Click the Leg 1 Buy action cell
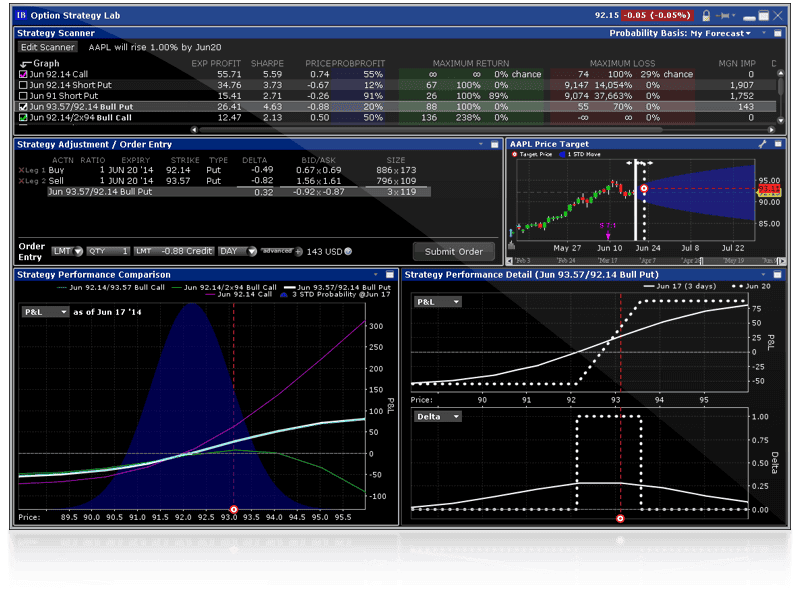The height and width of the screenshot is (600, 800). (56, 170)
